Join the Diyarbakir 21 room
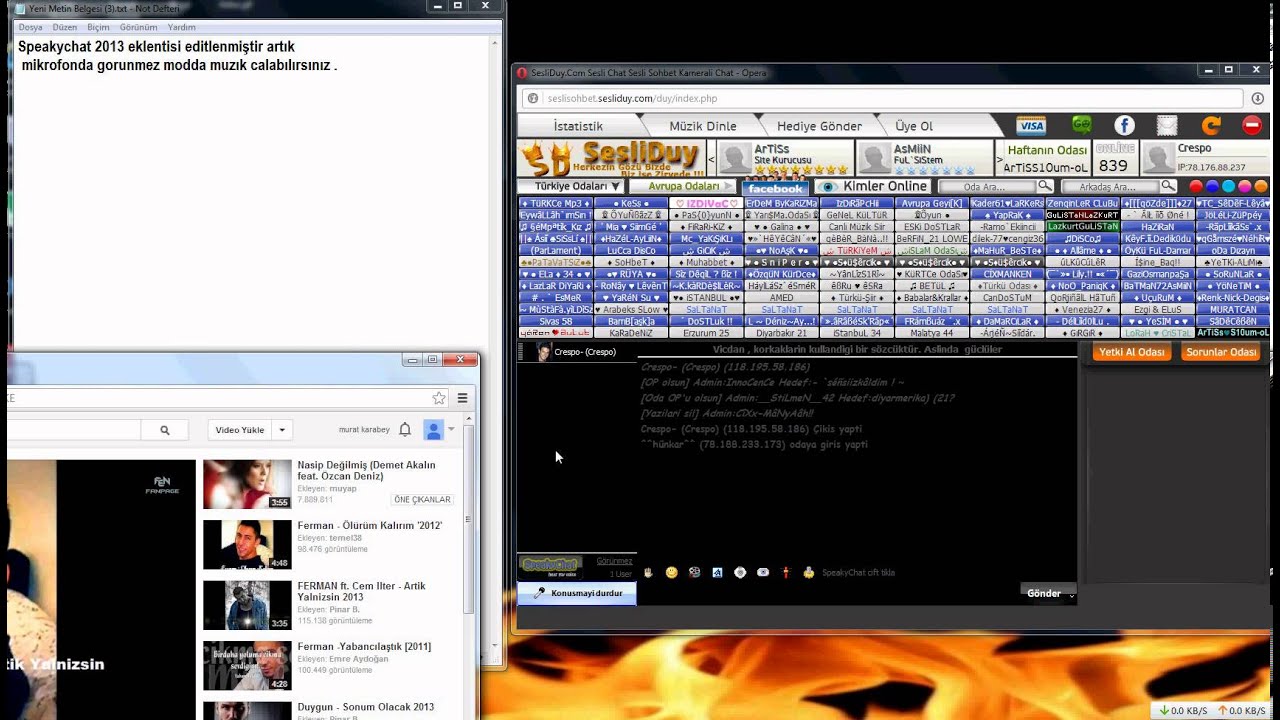The image size is (1280, 720). click(781, 333)
